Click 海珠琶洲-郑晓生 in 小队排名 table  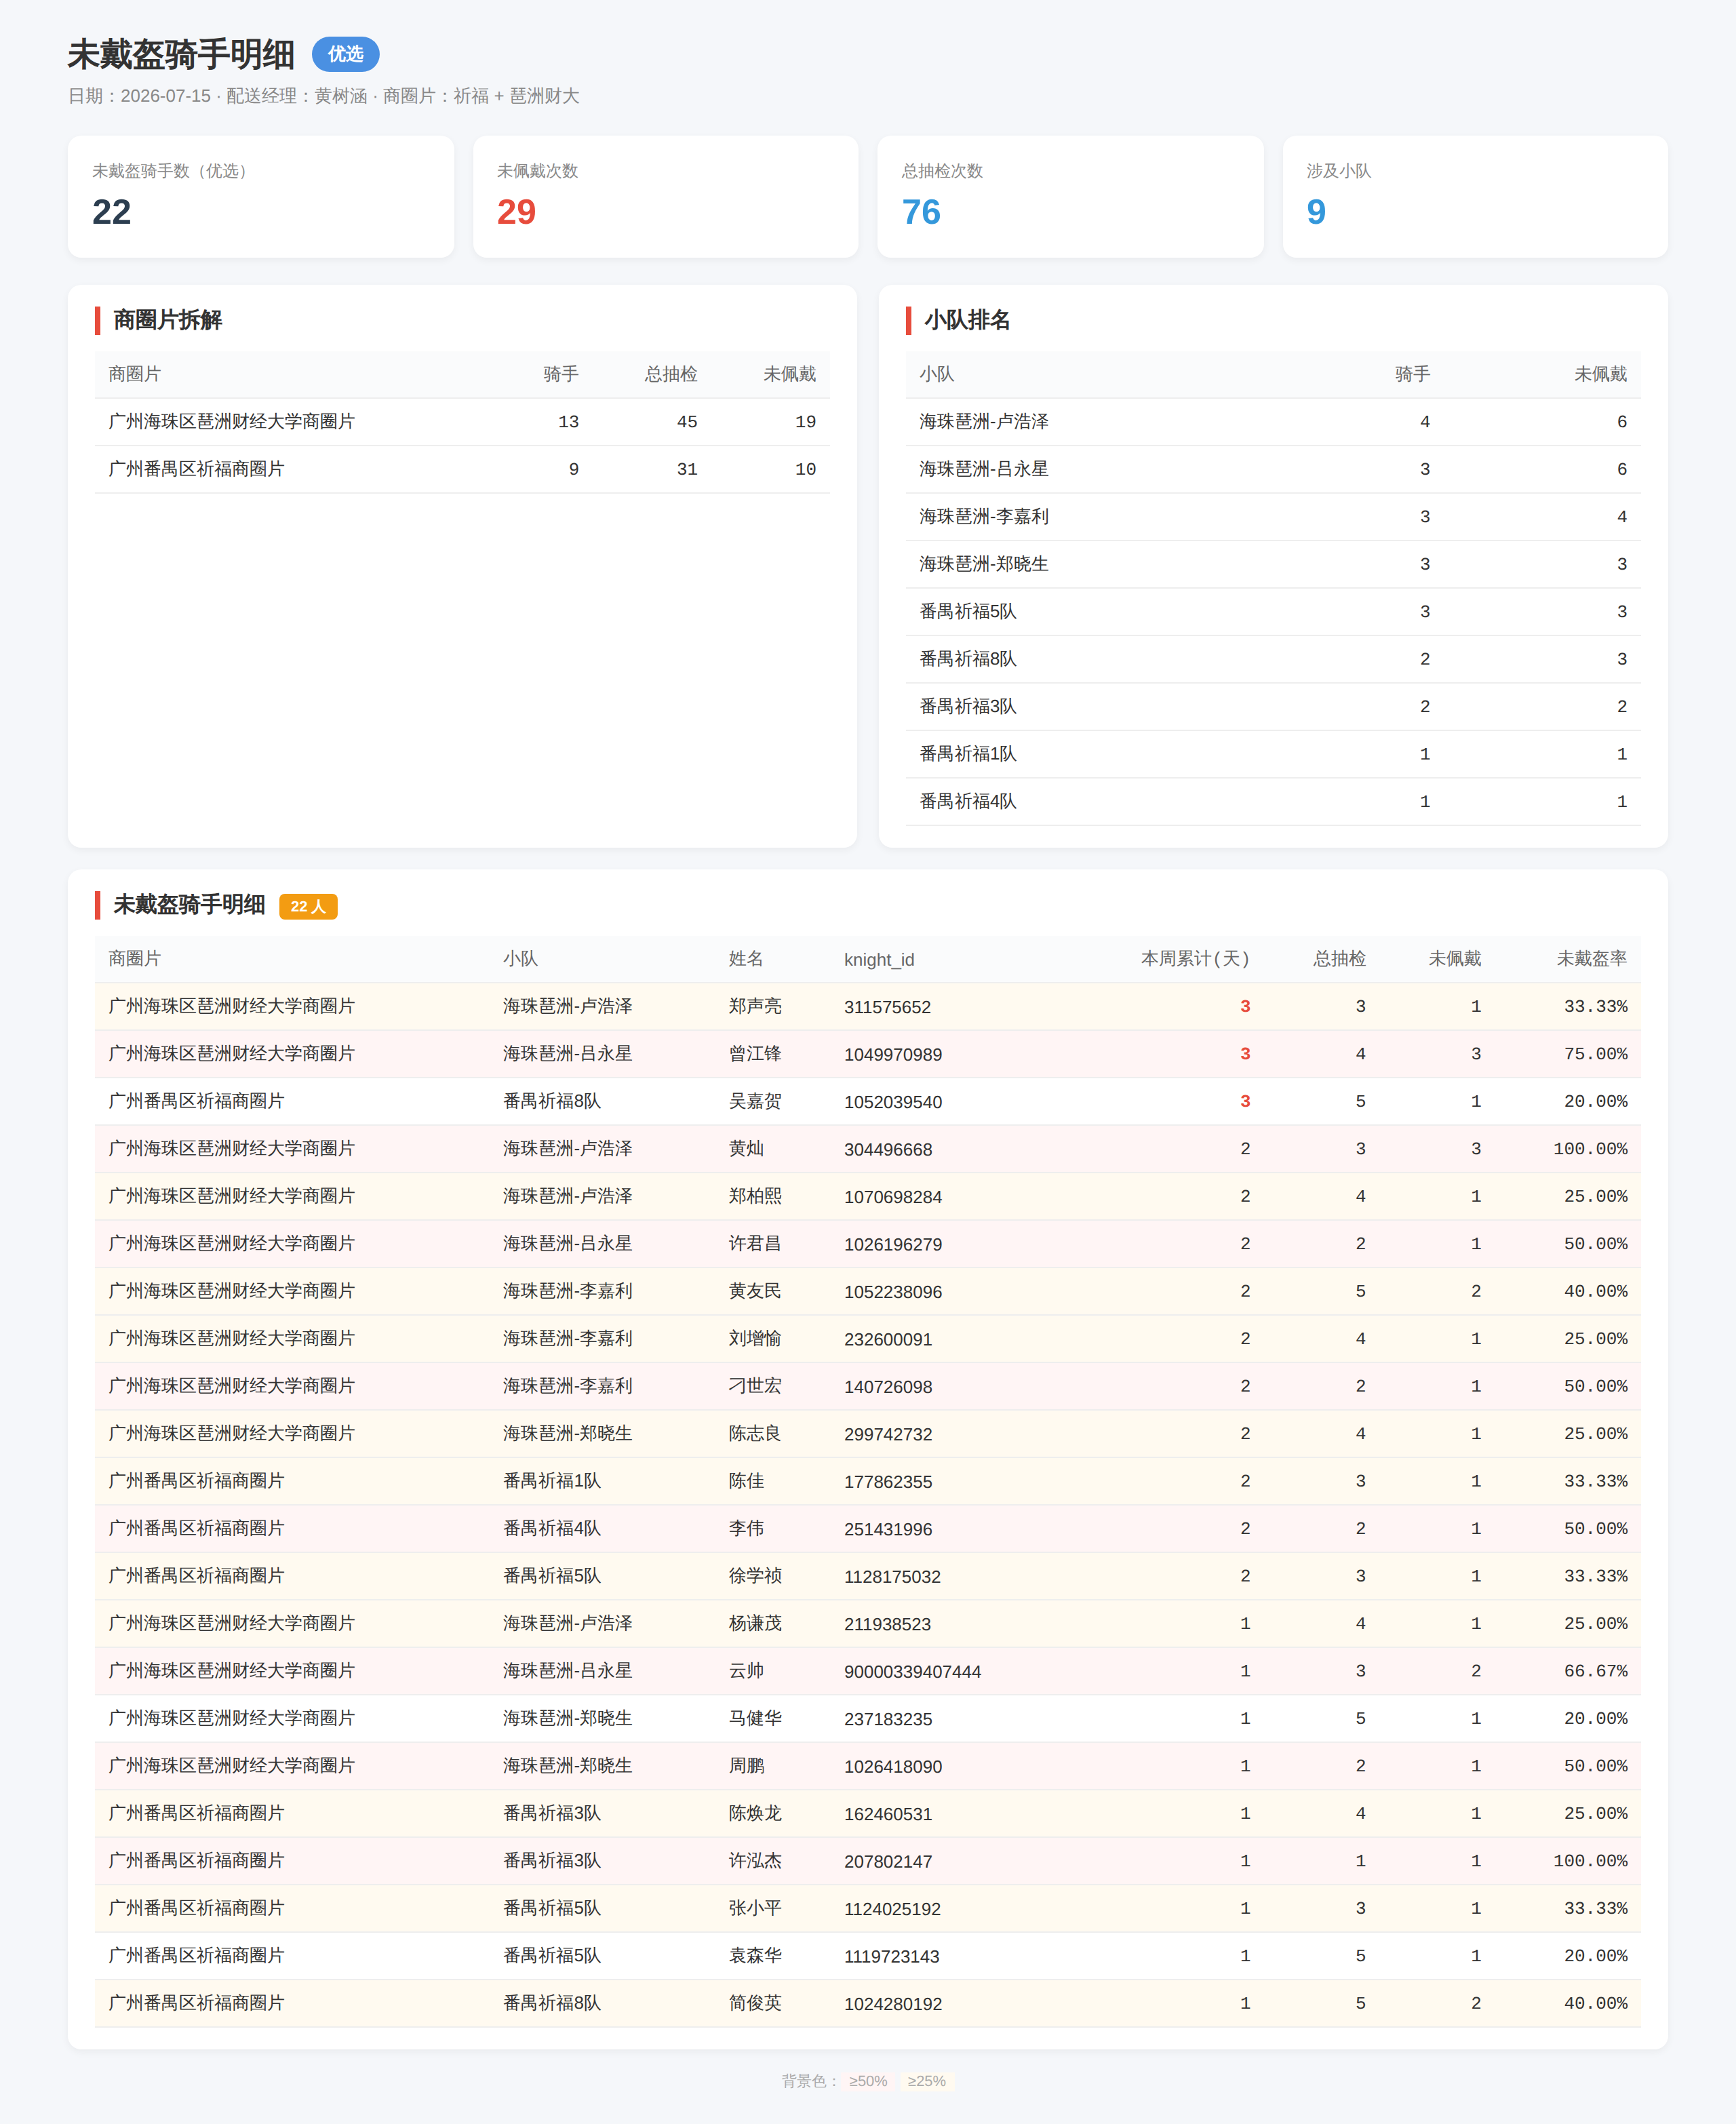[x=984, y=564]
